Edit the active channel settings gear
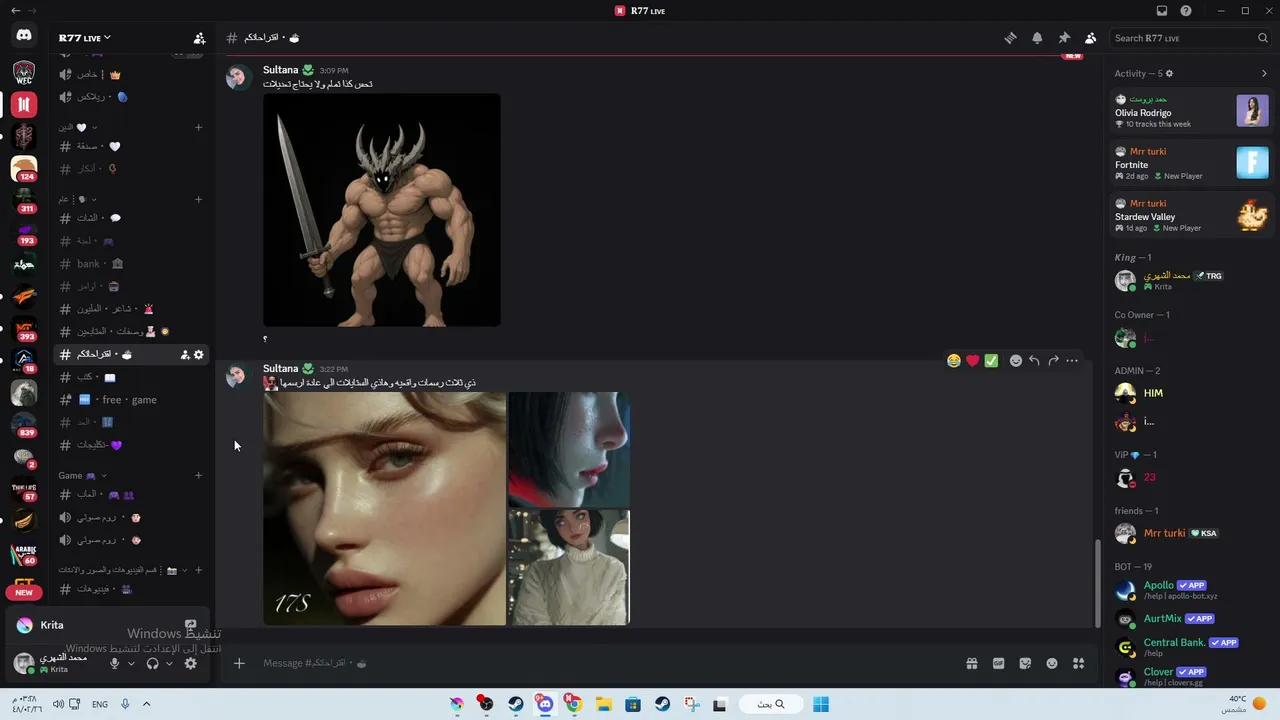1280x720 pixels. (198, 354)
